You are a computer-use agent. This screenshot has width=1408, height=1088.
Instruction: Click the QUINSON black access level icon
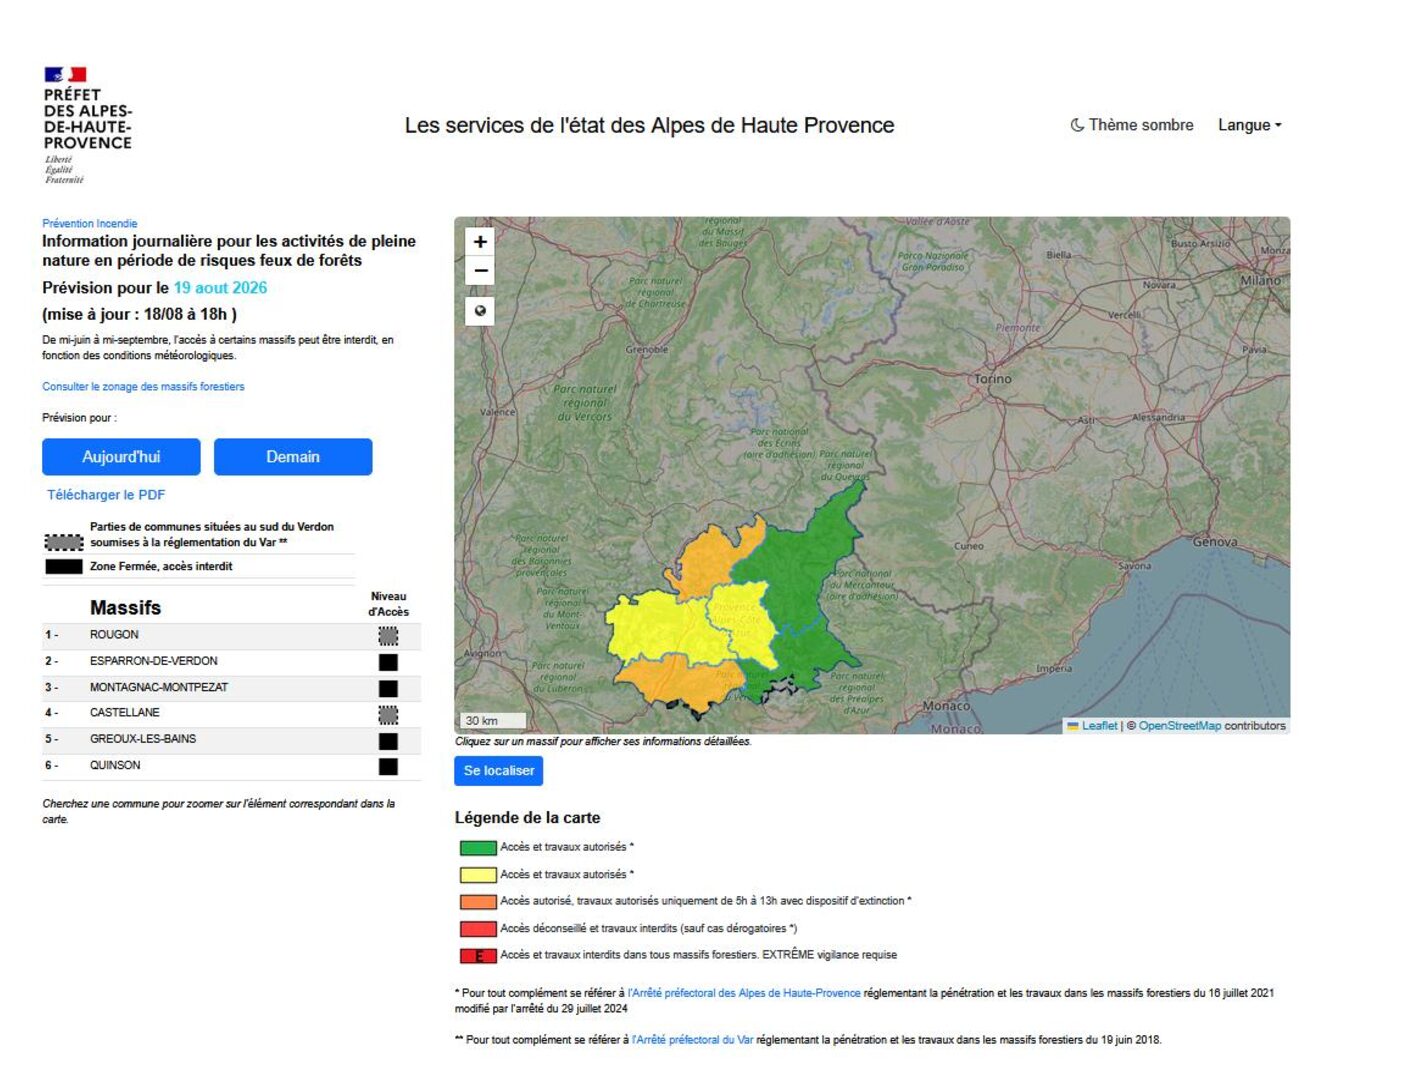click(388, 767)
